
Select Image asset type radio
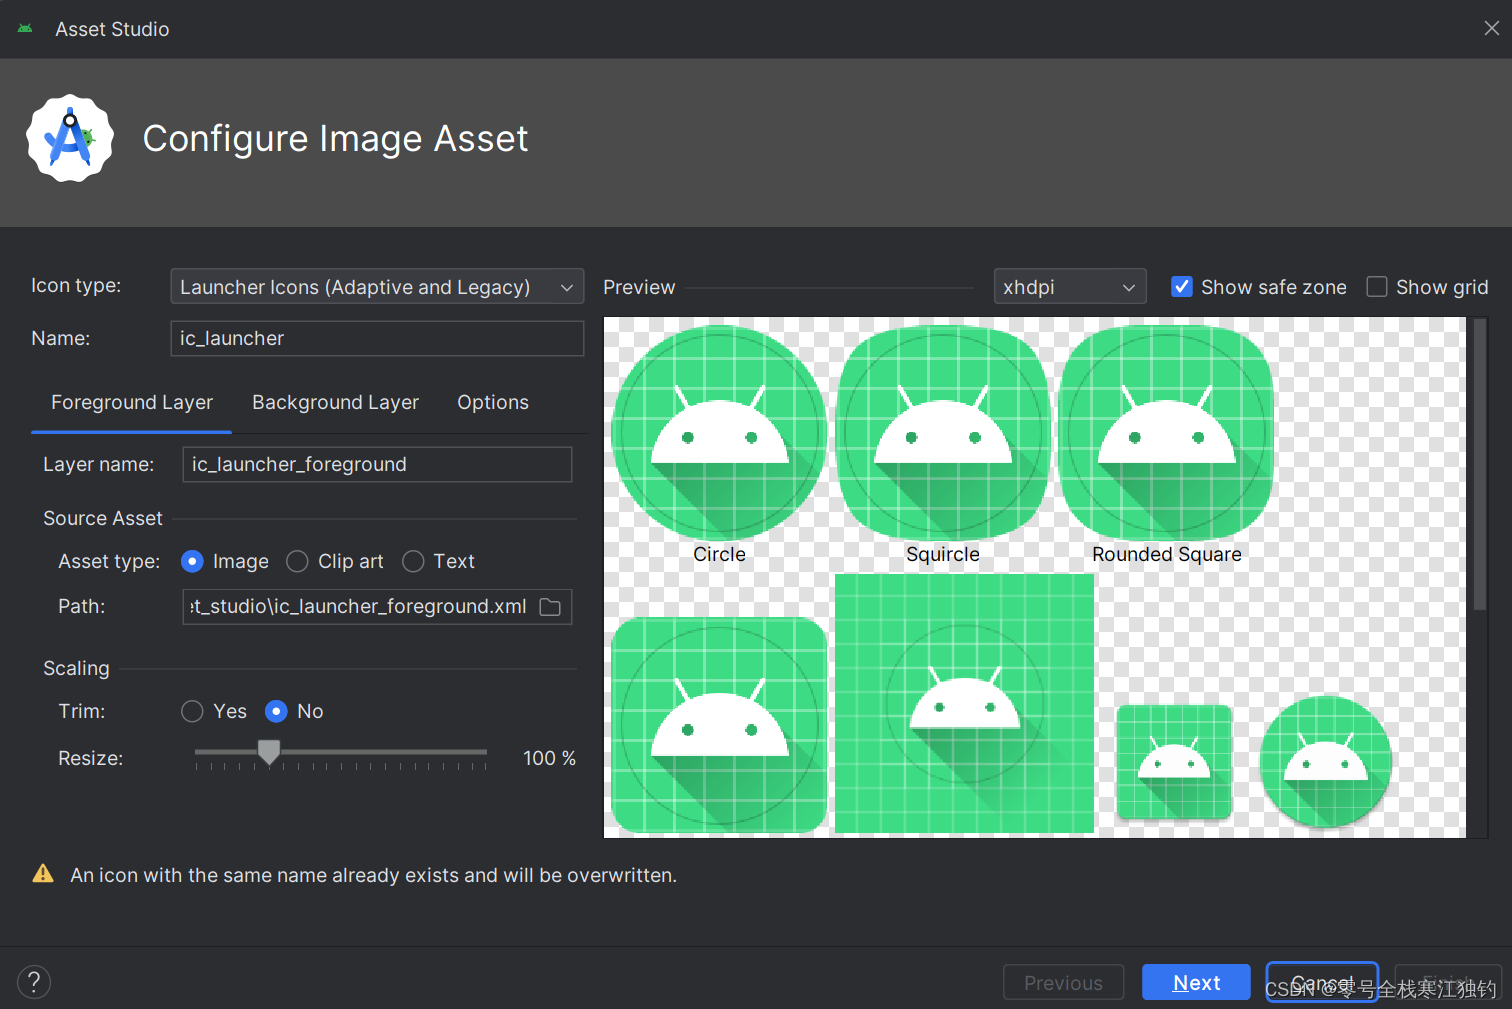point(192,562)
